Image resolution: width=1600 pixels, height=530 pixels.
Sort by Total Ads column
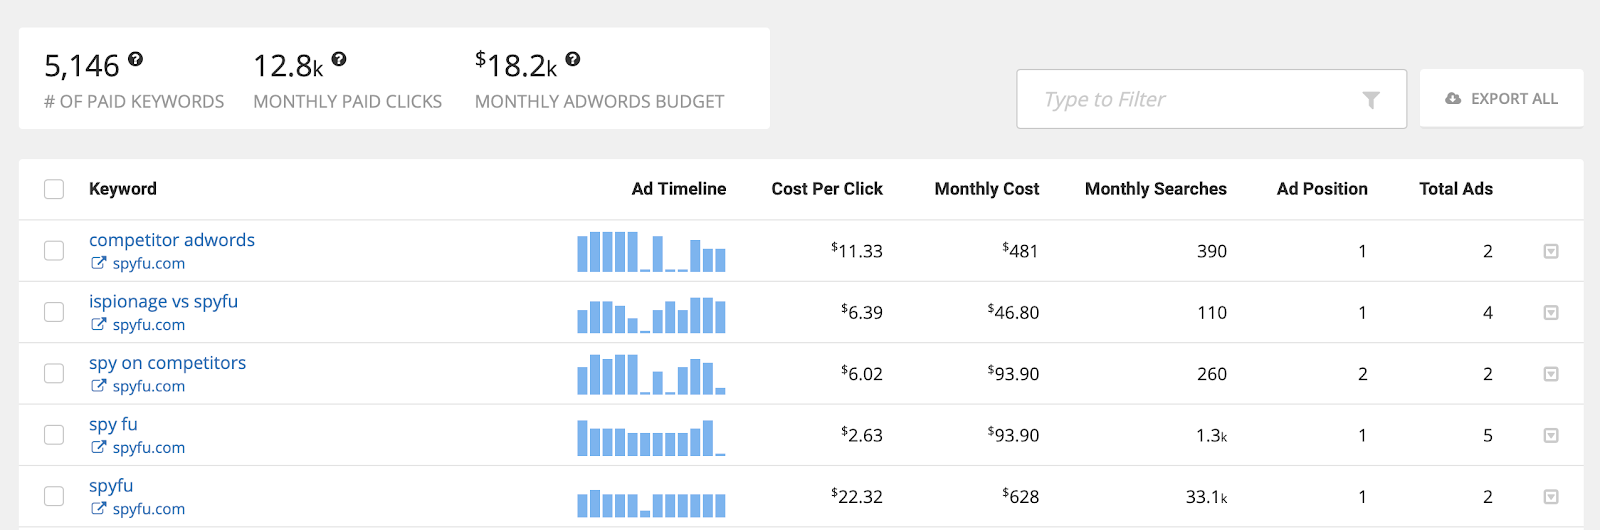tap(1456, 189)
